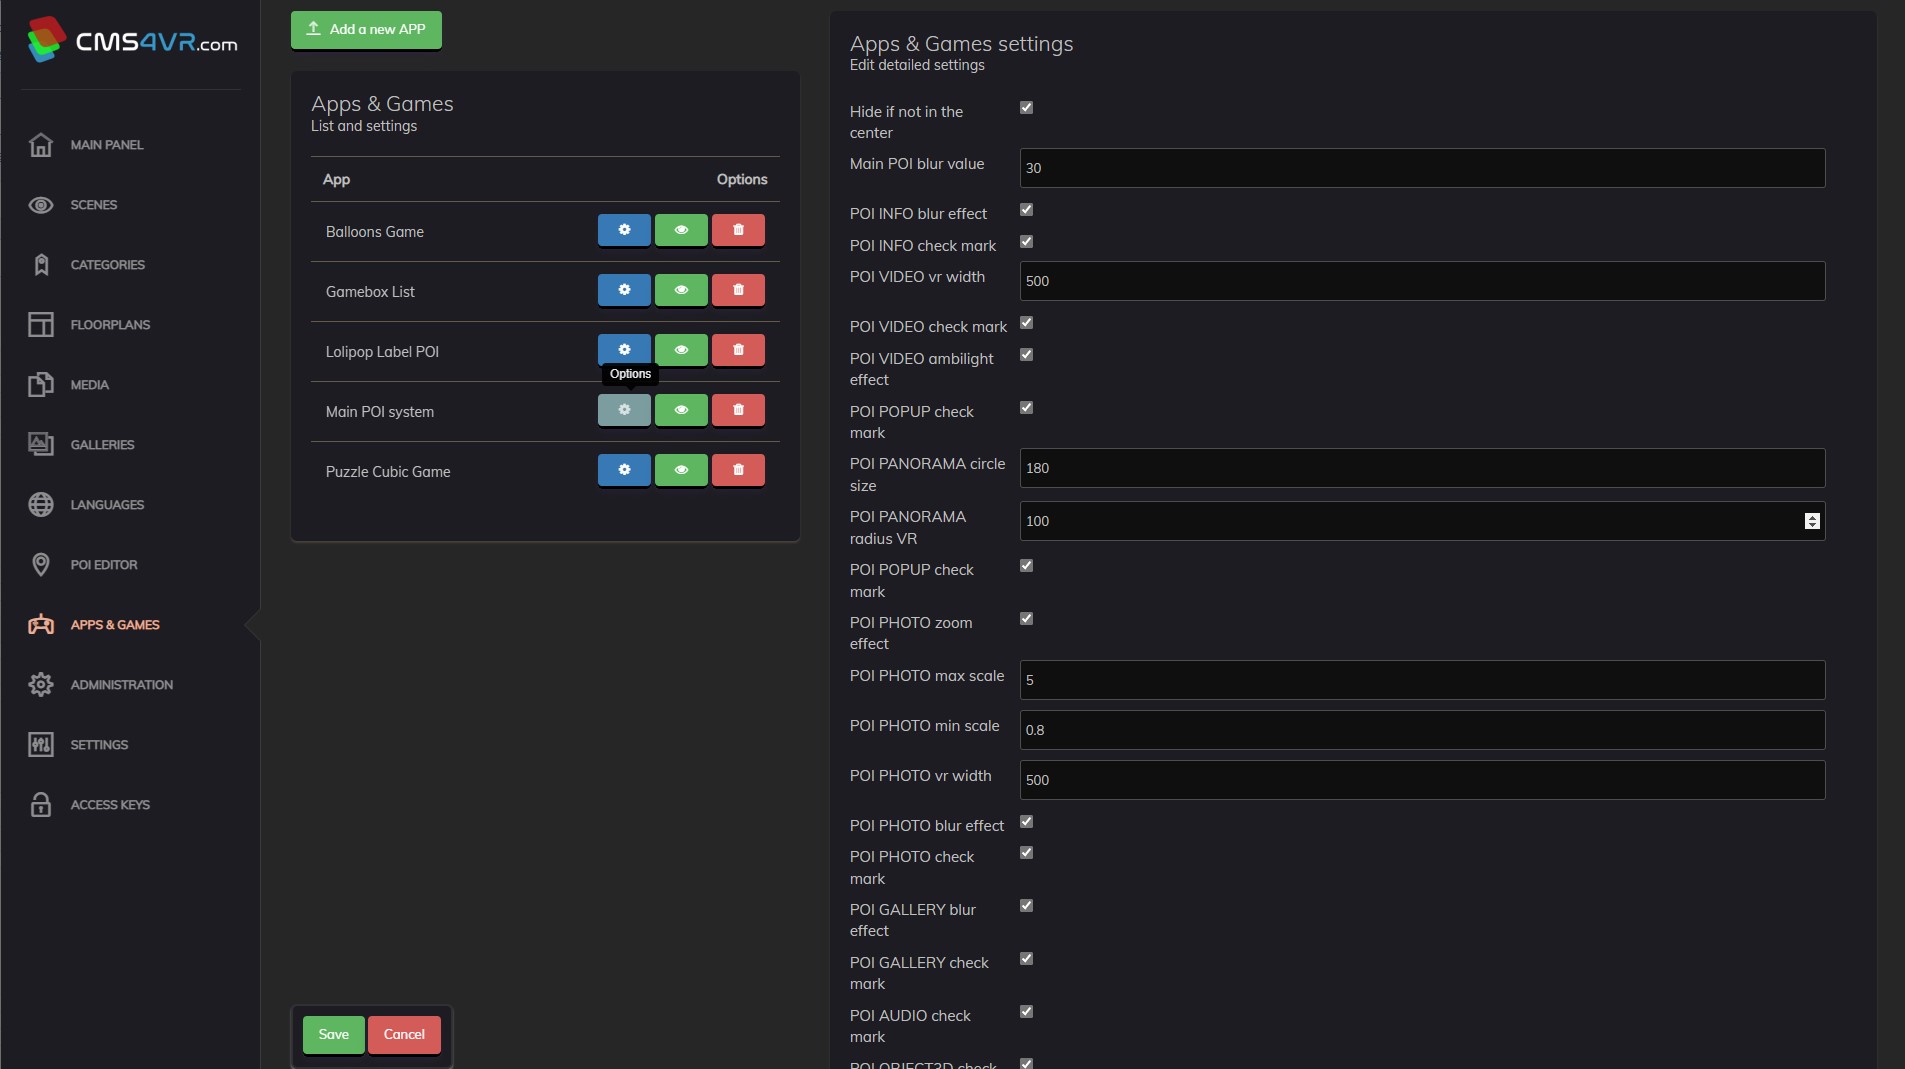1905x1069 pixels.
Task: Open options for Puzzle Cubic Game
Action: [624, 470]
